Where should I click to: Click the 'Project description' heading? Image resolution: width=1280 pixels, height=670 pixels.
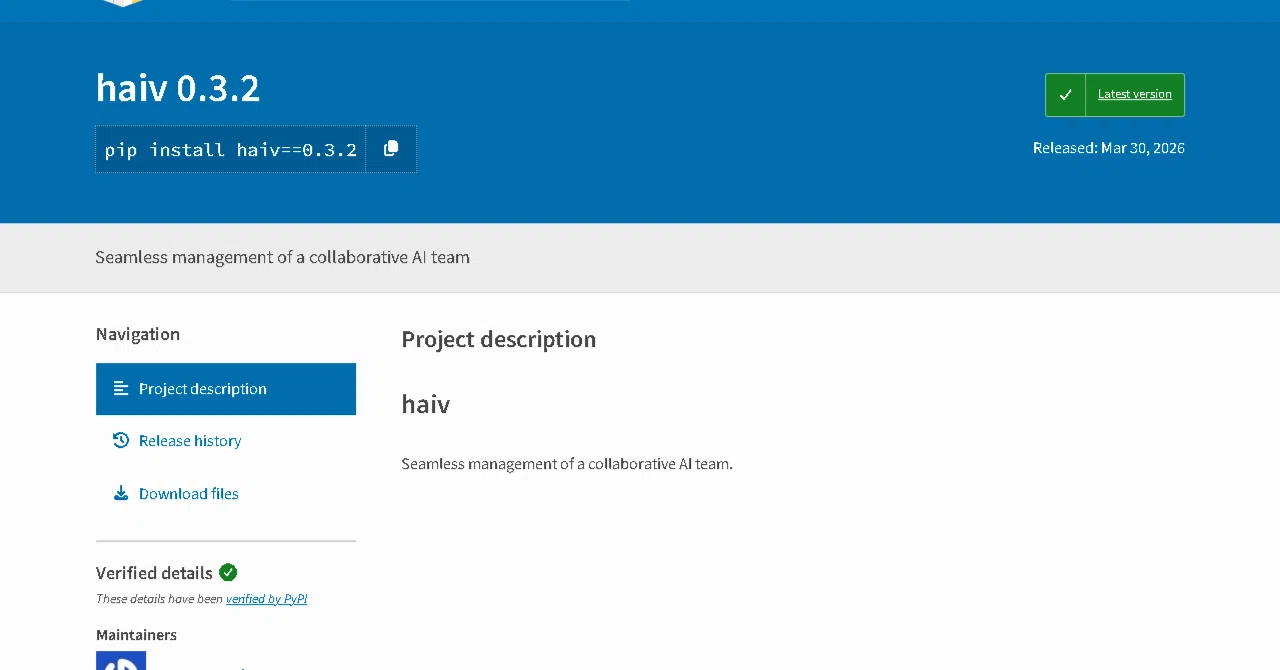click(498, 339)
